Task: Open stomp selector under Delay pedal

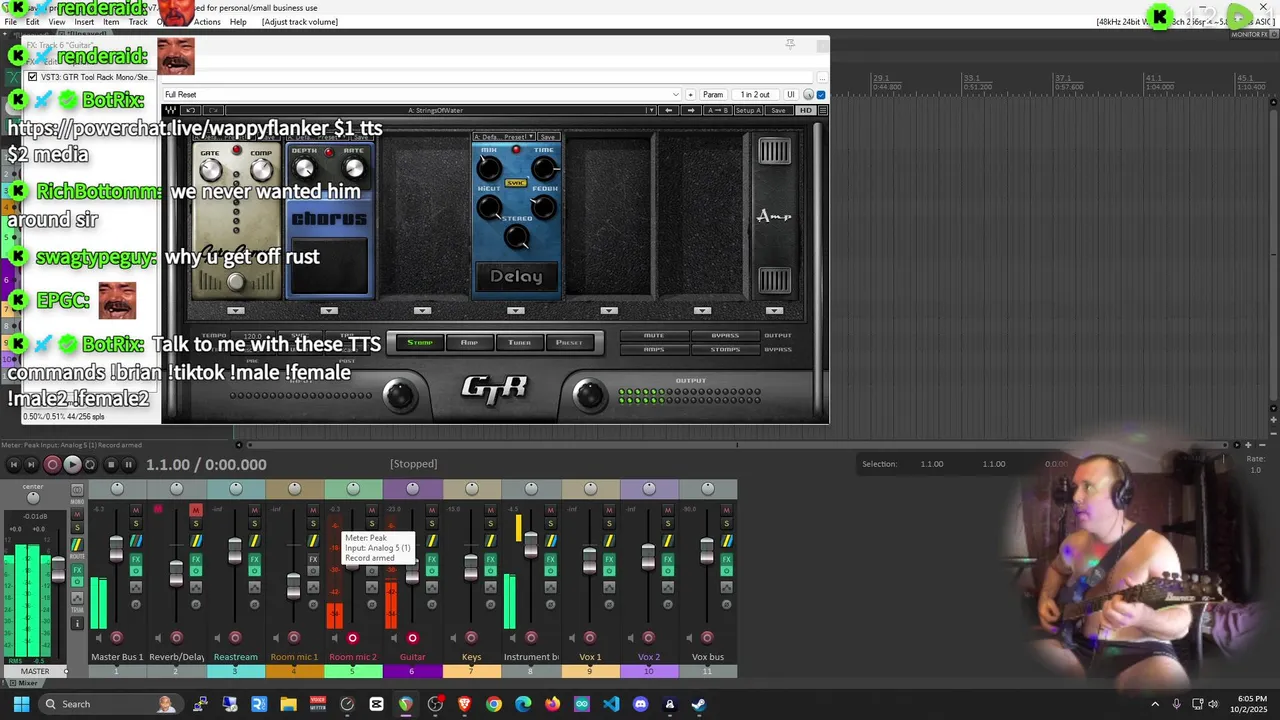Action: tap(516, 310)
